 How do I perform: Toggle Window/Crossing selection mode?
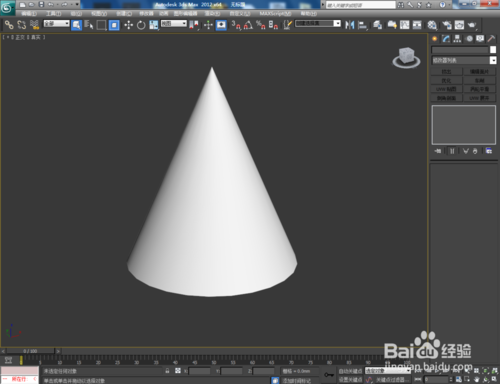[x=114, y=25]
